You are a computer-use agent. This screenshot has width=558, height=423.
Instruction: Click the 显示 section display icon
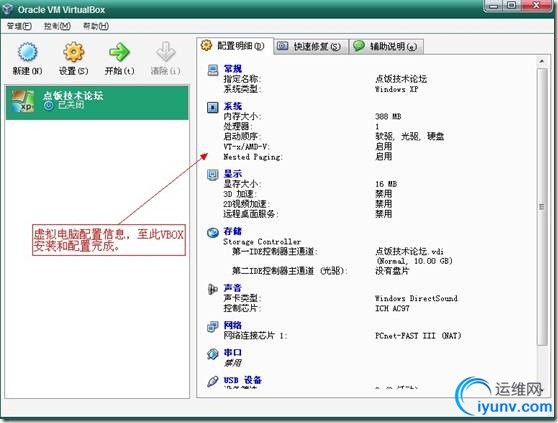[x=213, y=175]
